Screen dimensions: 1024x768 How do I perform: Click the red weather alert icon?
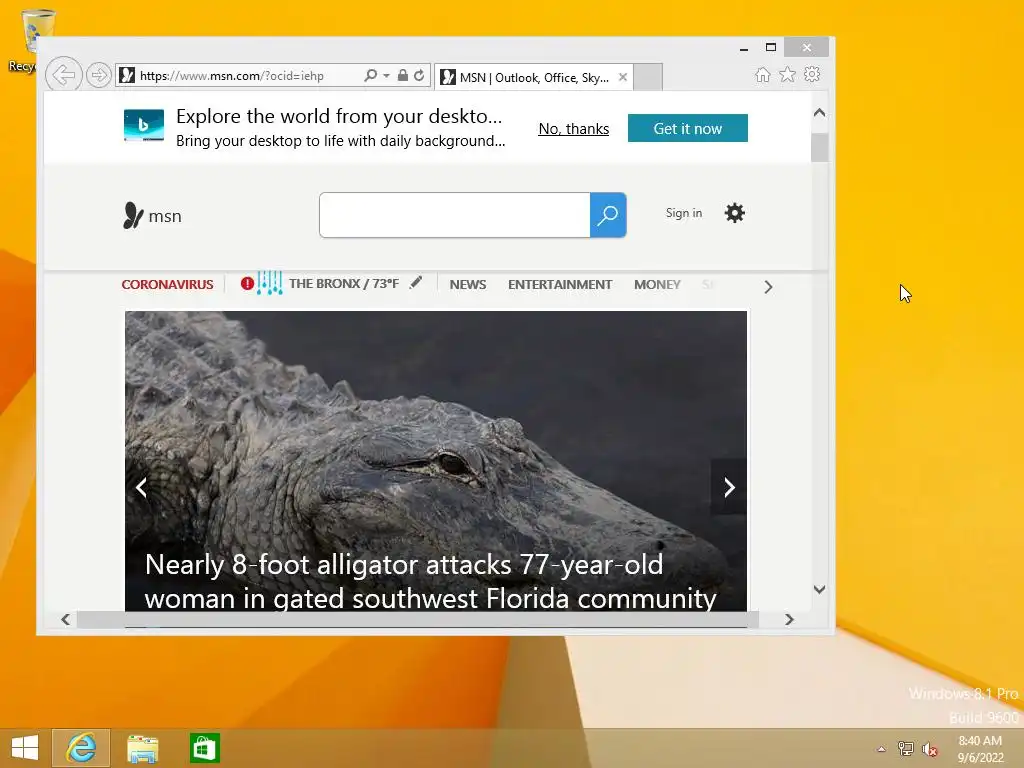[x=247, y=283]
